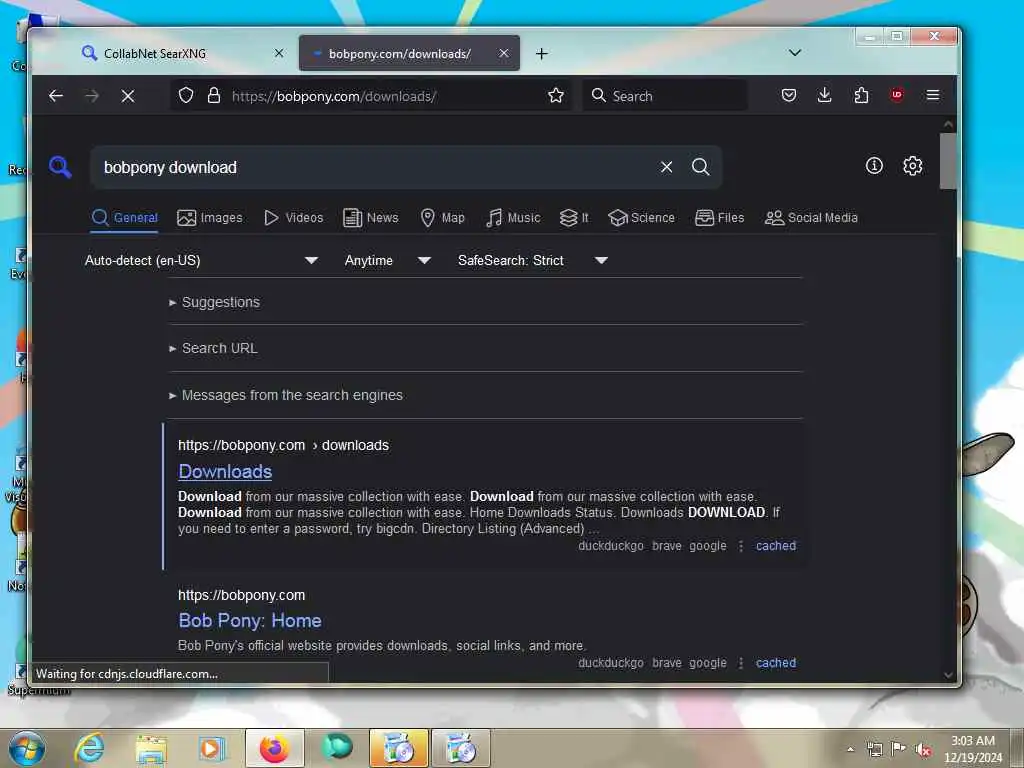Click https://bobpony.com › downloads URL text

pyautogui.click(x=283, y=445)
